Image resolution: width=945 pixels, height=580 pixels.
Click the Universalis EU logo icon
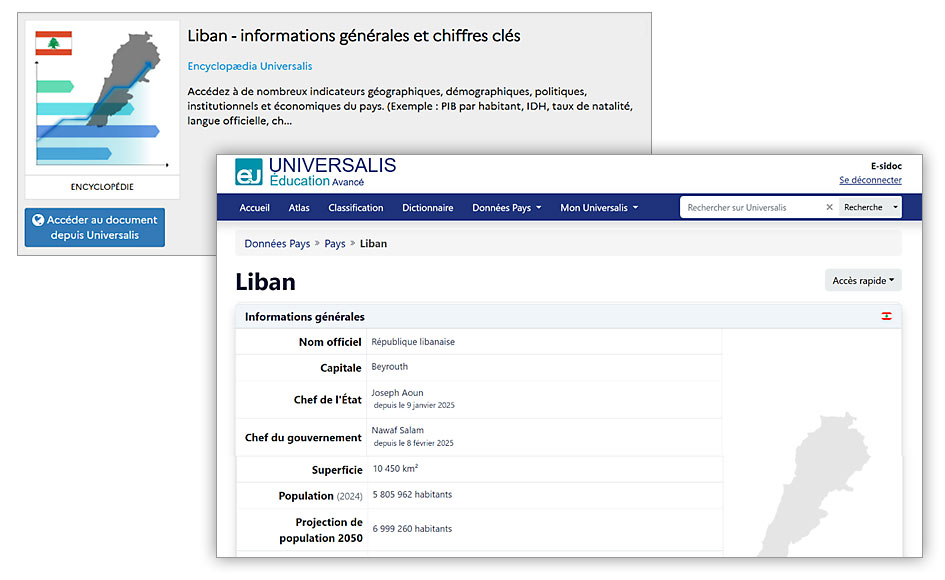249,172
